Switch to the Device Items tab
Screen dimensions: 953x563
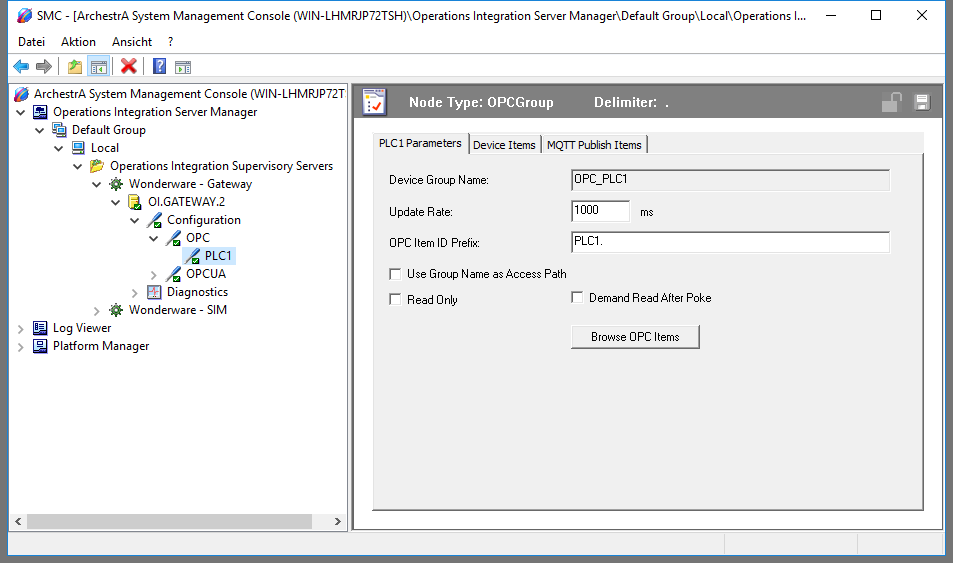click(504, 145)
